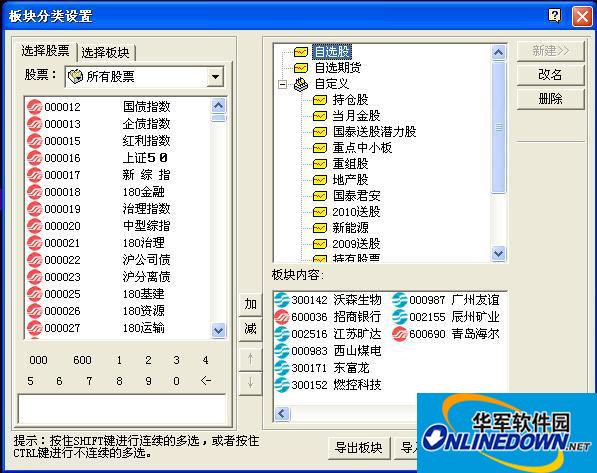Select 000023 沪分离债 row text
The height and width of the screenshot is (473, 597).
[107, 277]
